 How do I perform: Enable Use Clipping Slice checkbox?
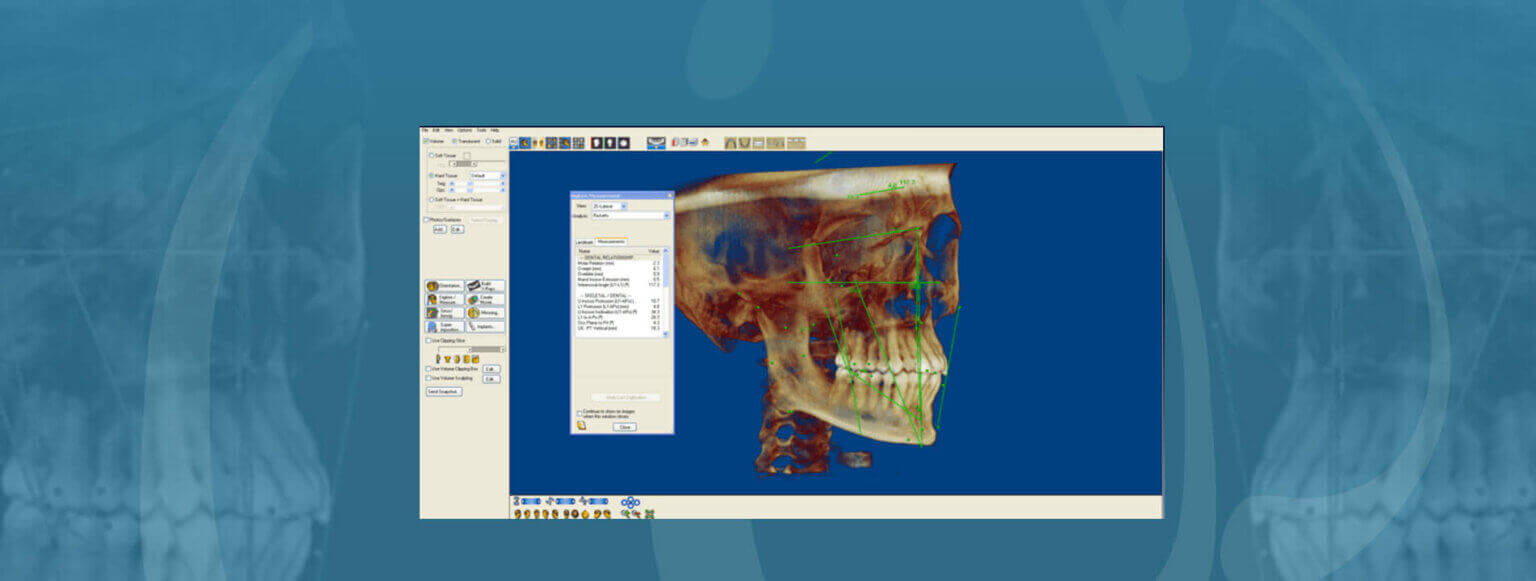point(429,340)
